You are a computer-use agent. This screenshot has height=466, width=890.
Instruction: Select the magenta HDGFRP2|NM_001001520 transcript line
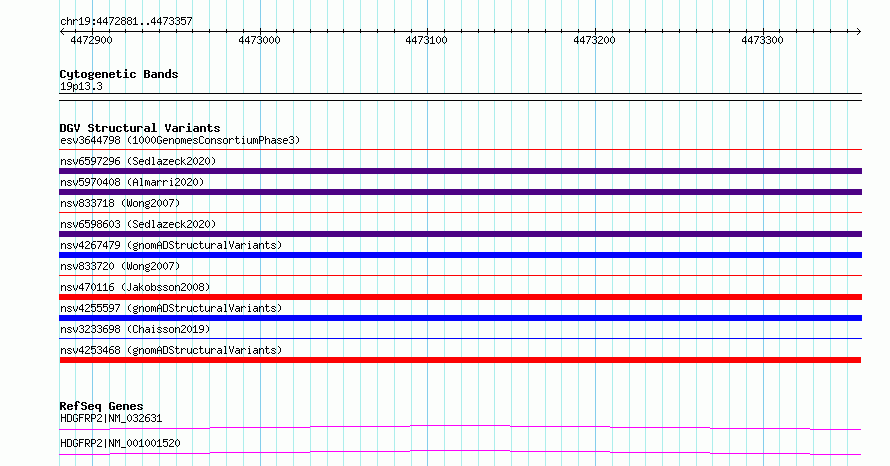coord(460,452)
